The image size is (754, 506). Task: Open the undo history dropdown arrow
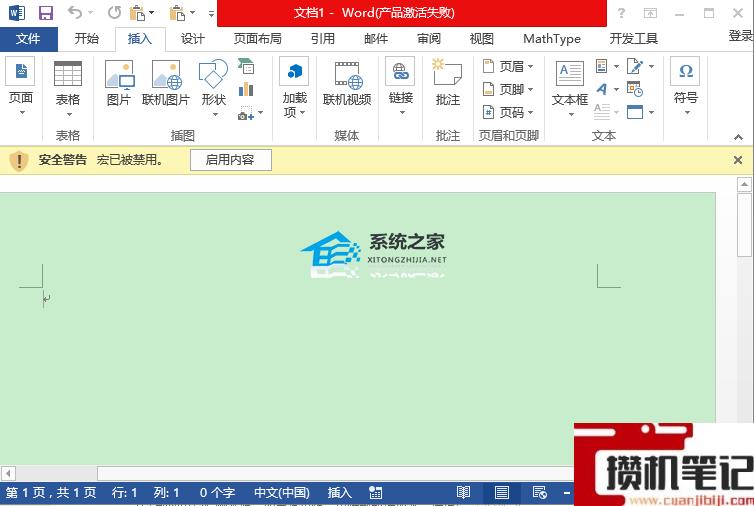[x=90, y=13]
